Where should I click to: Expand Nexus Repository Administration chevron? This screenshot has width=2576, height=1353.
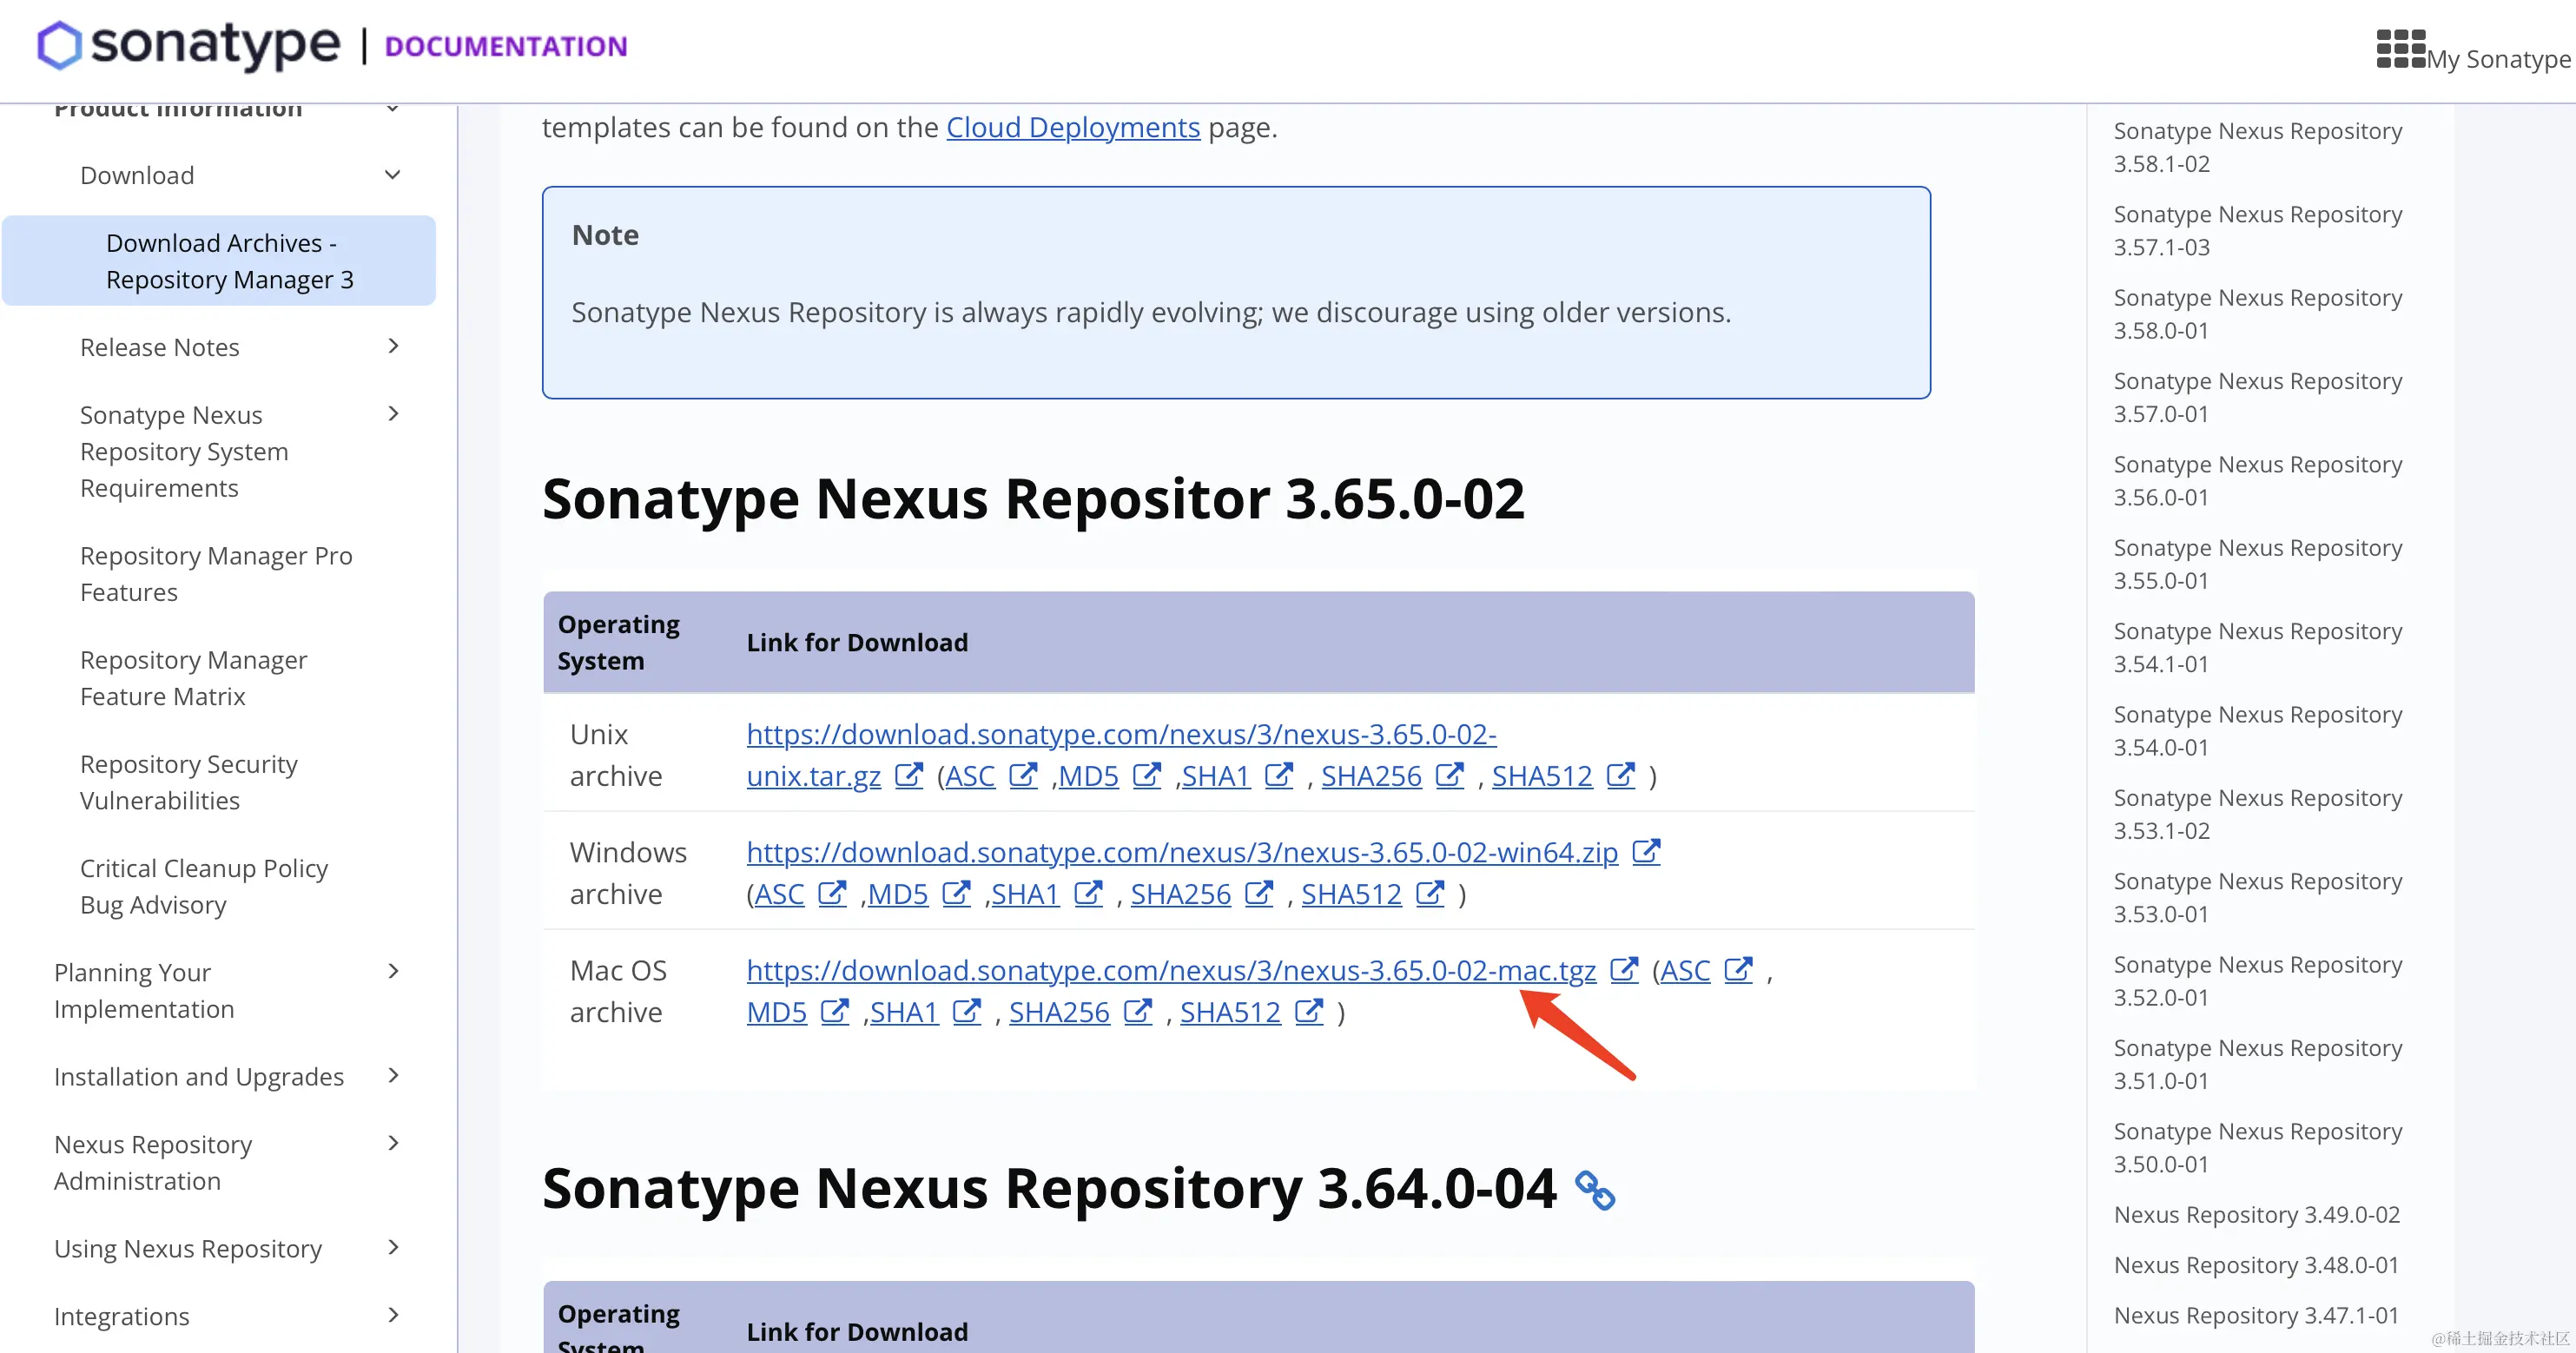(x=393, y=1144)
